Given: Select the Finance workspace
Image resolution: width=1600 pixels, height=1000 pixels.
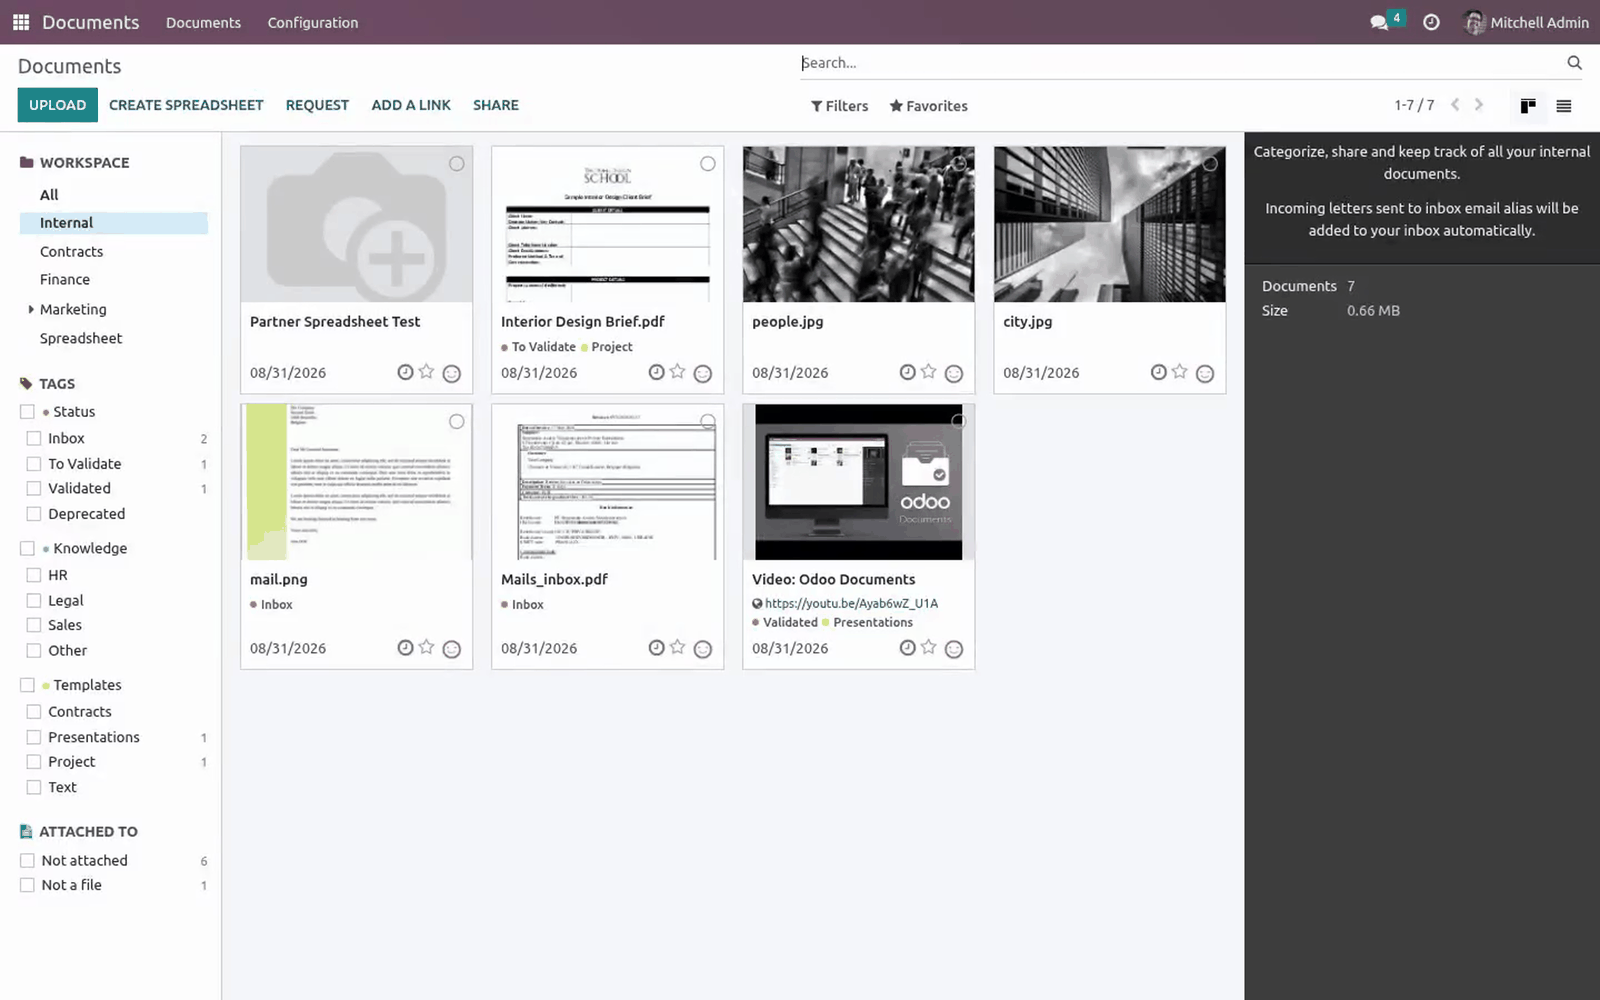Looking at the screenshot, I should (x=65, y=280).
